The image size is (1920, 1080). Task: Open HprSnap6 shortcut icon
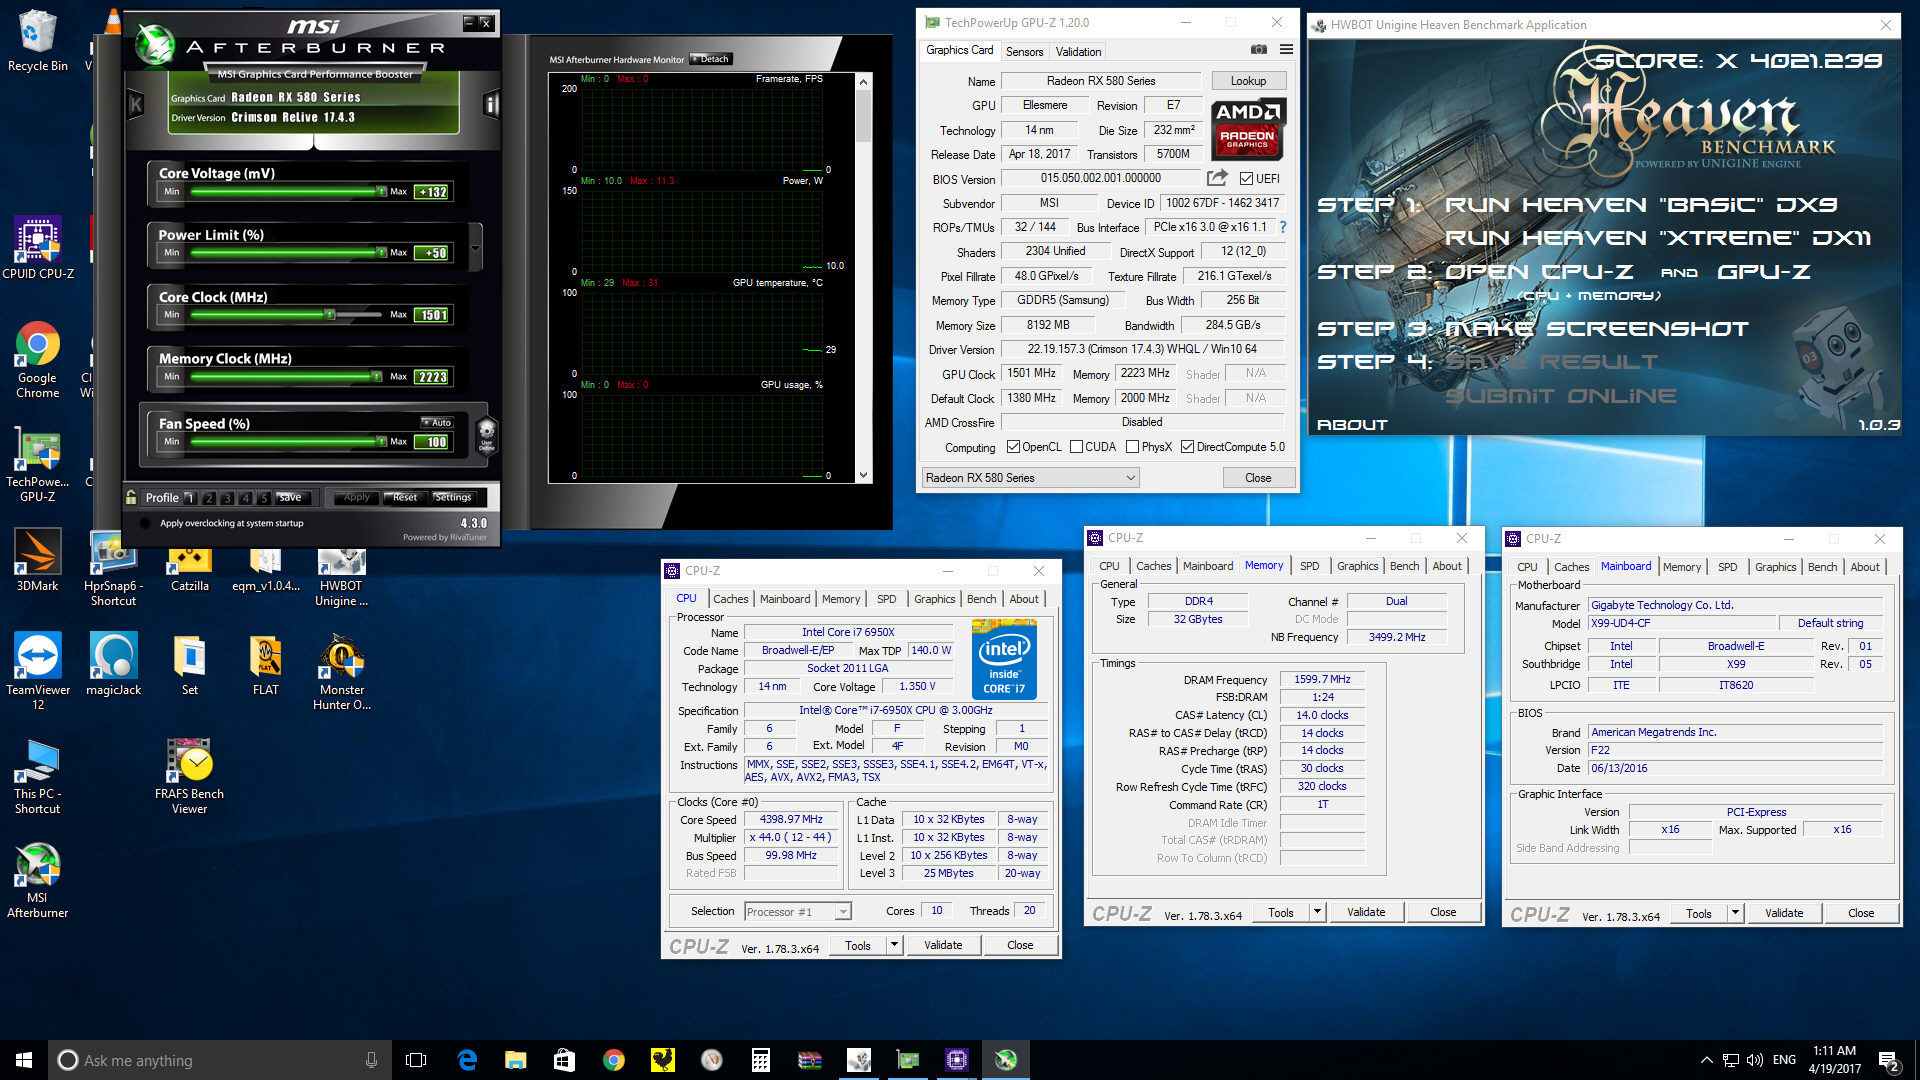click(113, 568)
